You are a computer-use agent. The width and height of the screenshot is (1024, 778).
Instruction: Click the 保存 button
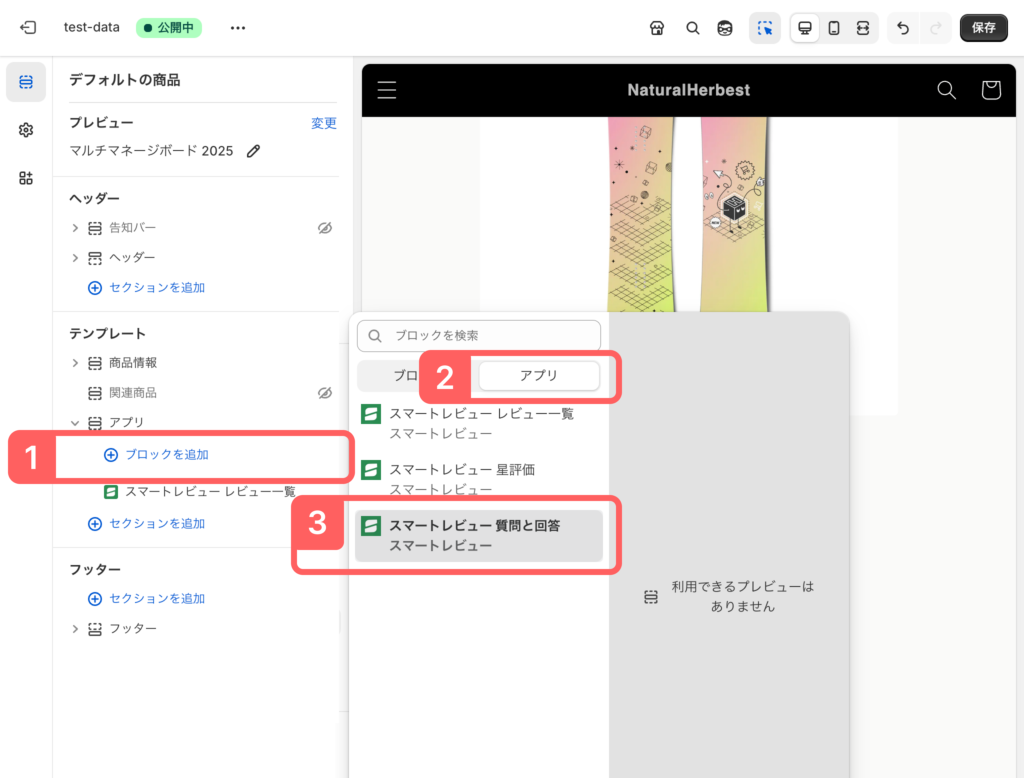pyautogui.click(x=983, y=28)
